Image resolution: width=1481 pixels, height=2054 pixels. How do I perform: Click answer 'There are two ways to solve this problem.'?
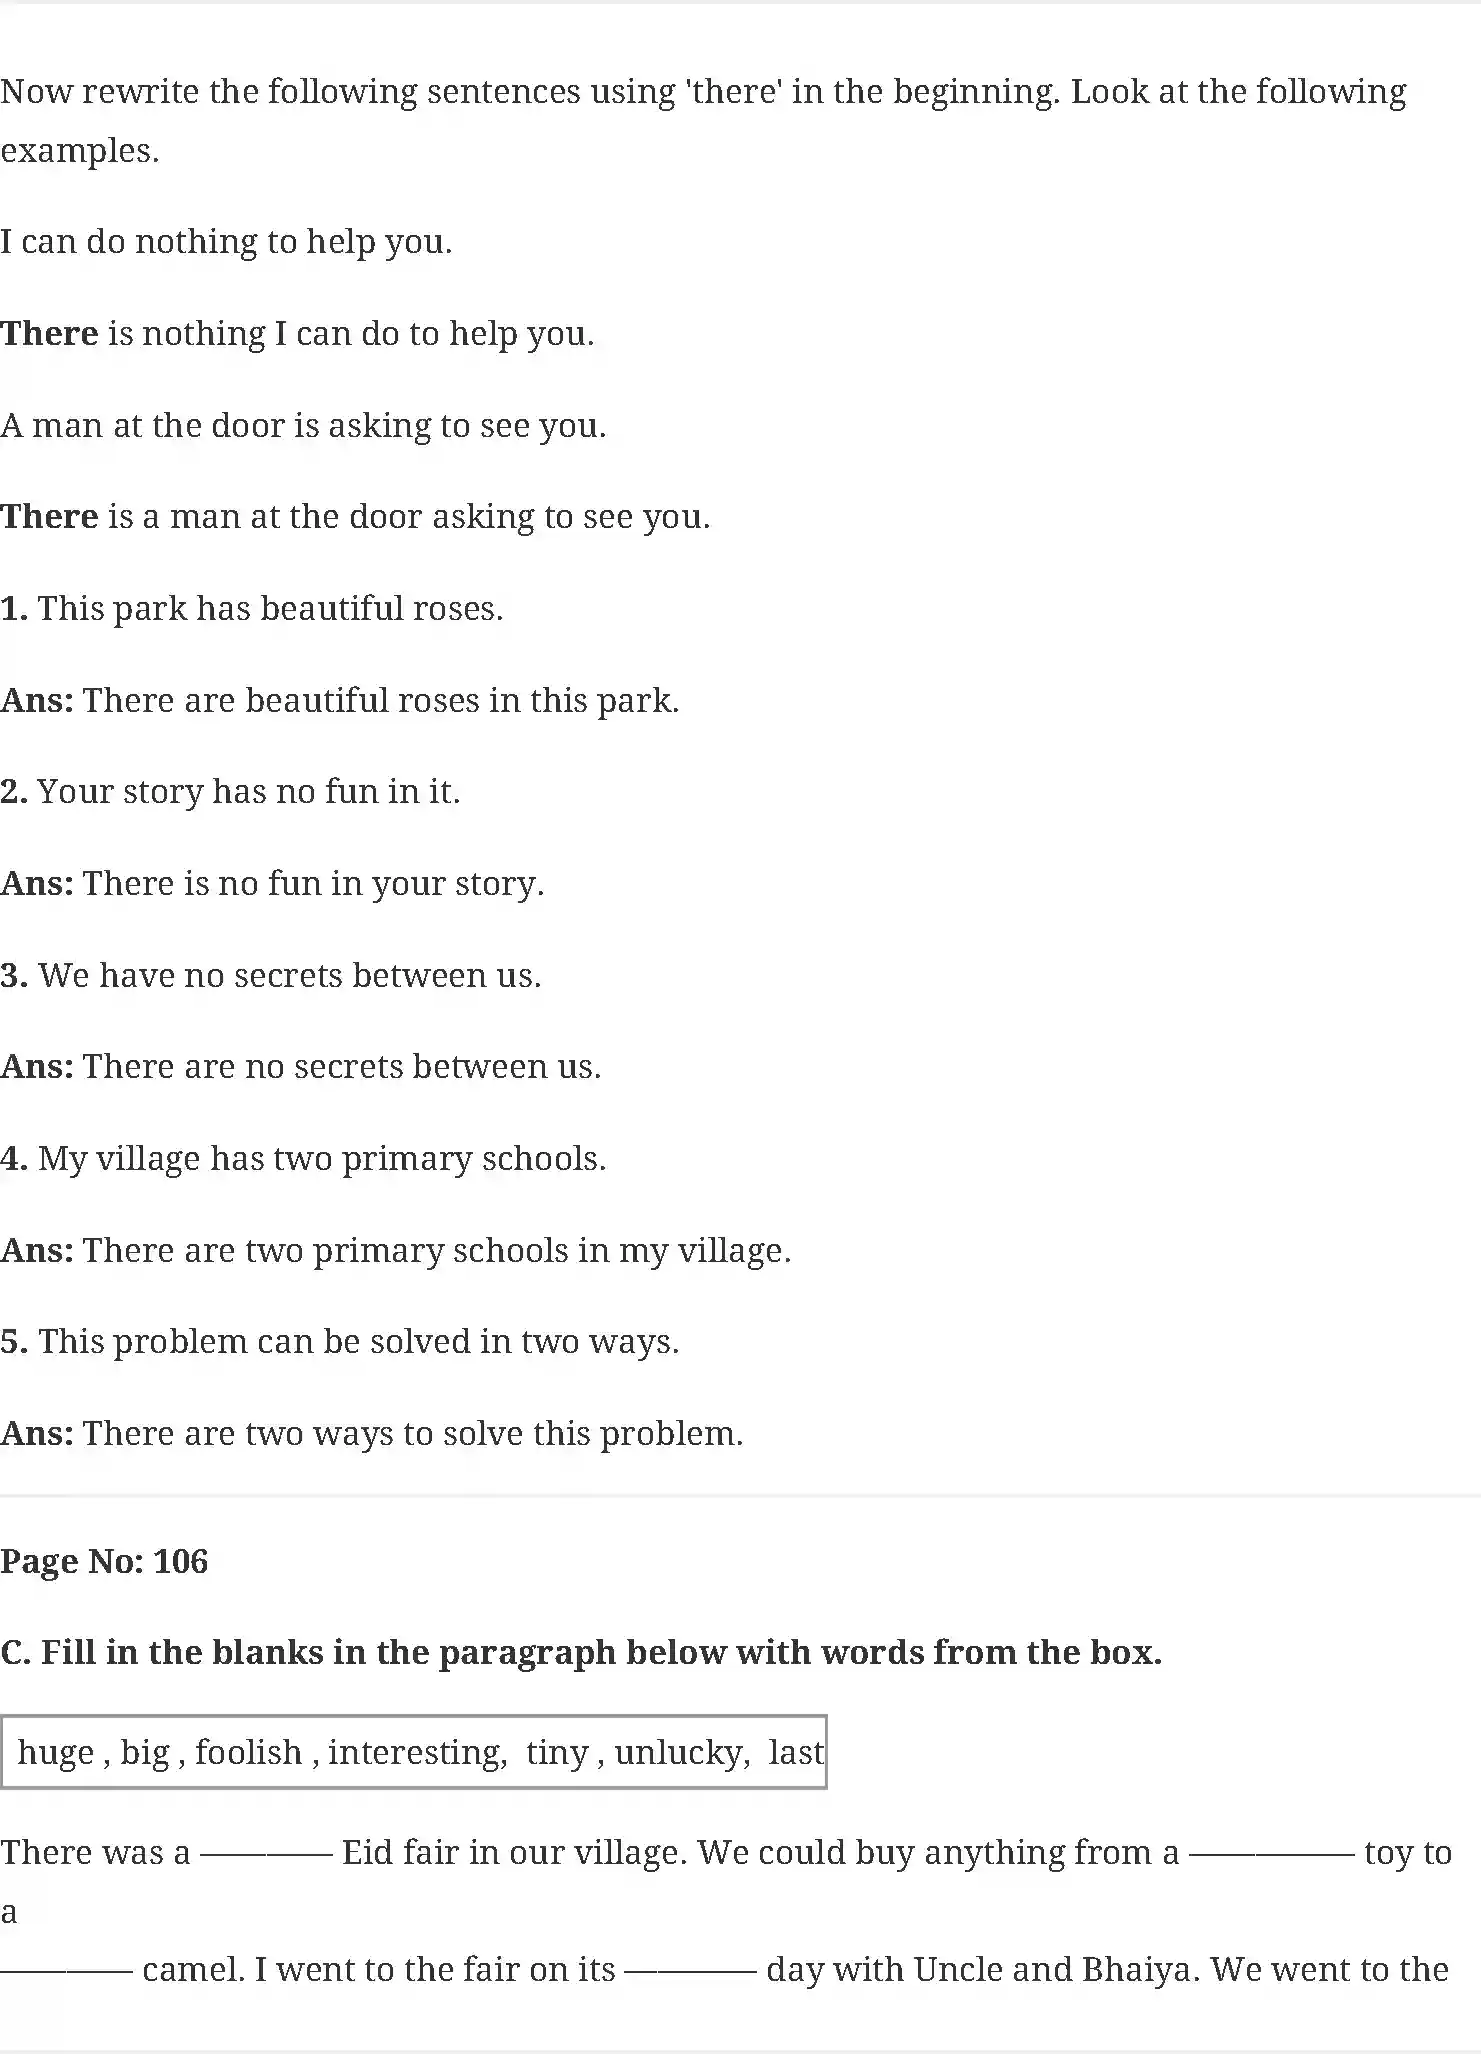pos(412,1433)
